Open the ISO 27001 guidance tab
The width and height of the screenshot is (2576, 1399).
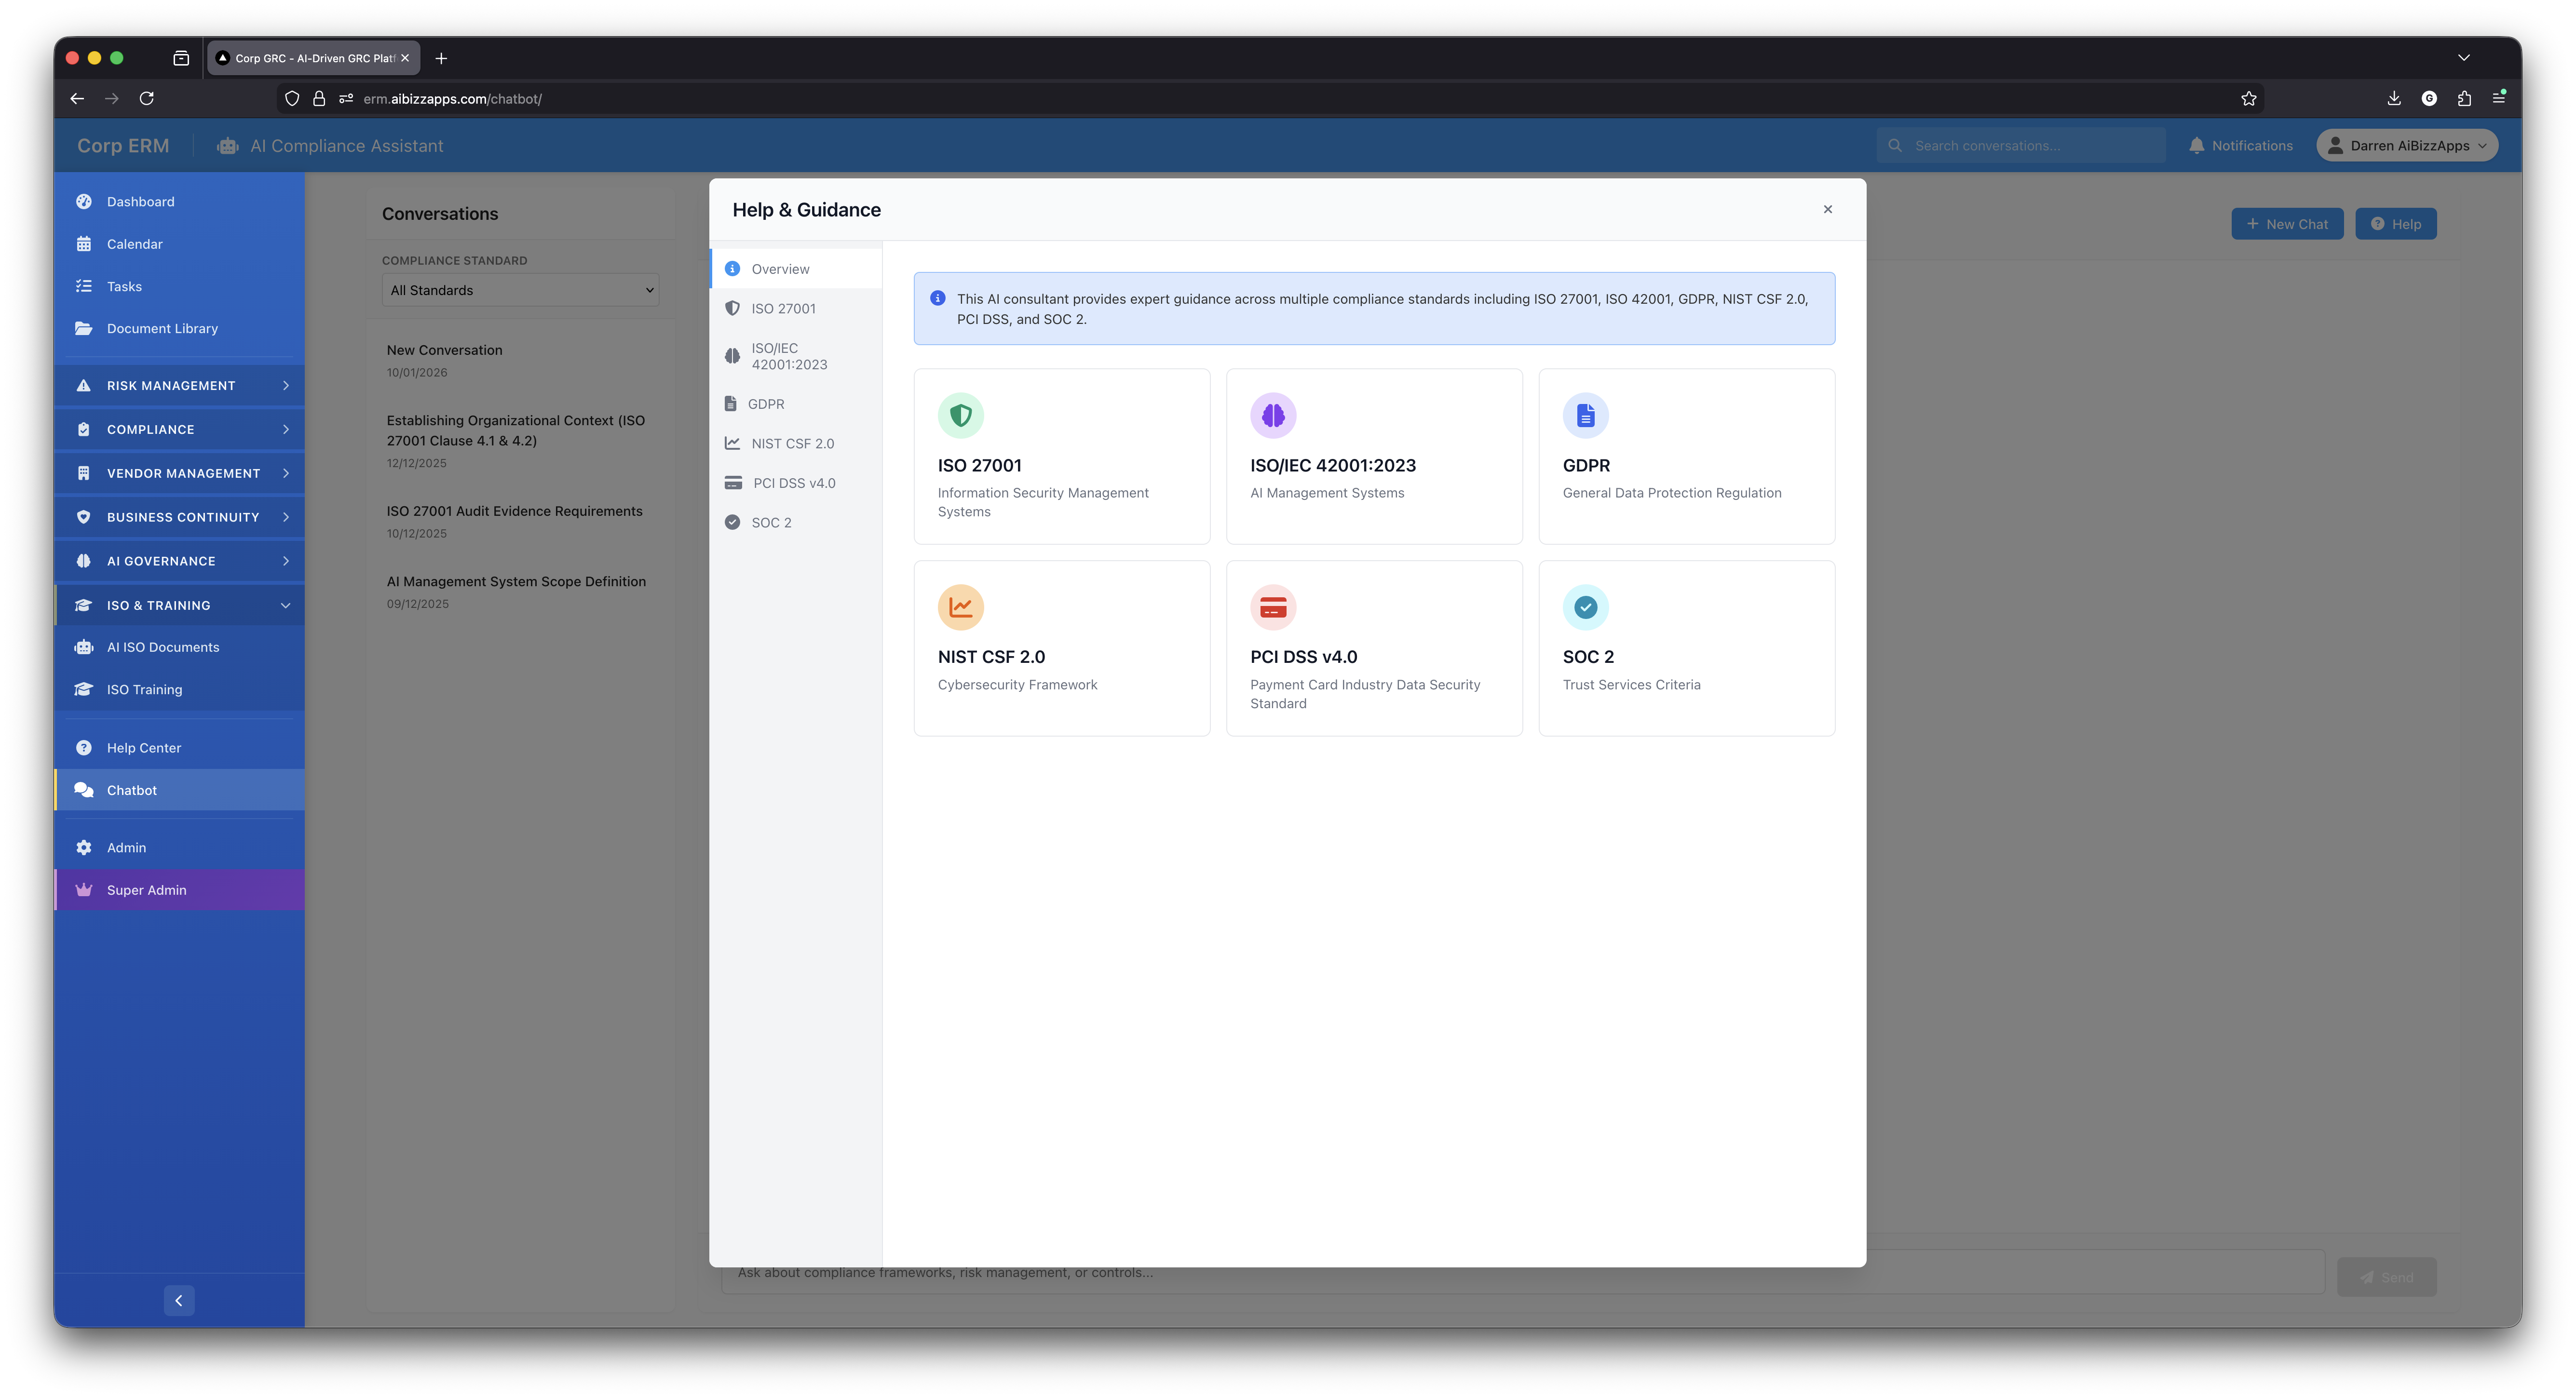pyautogui.click(x=783, y=309)
